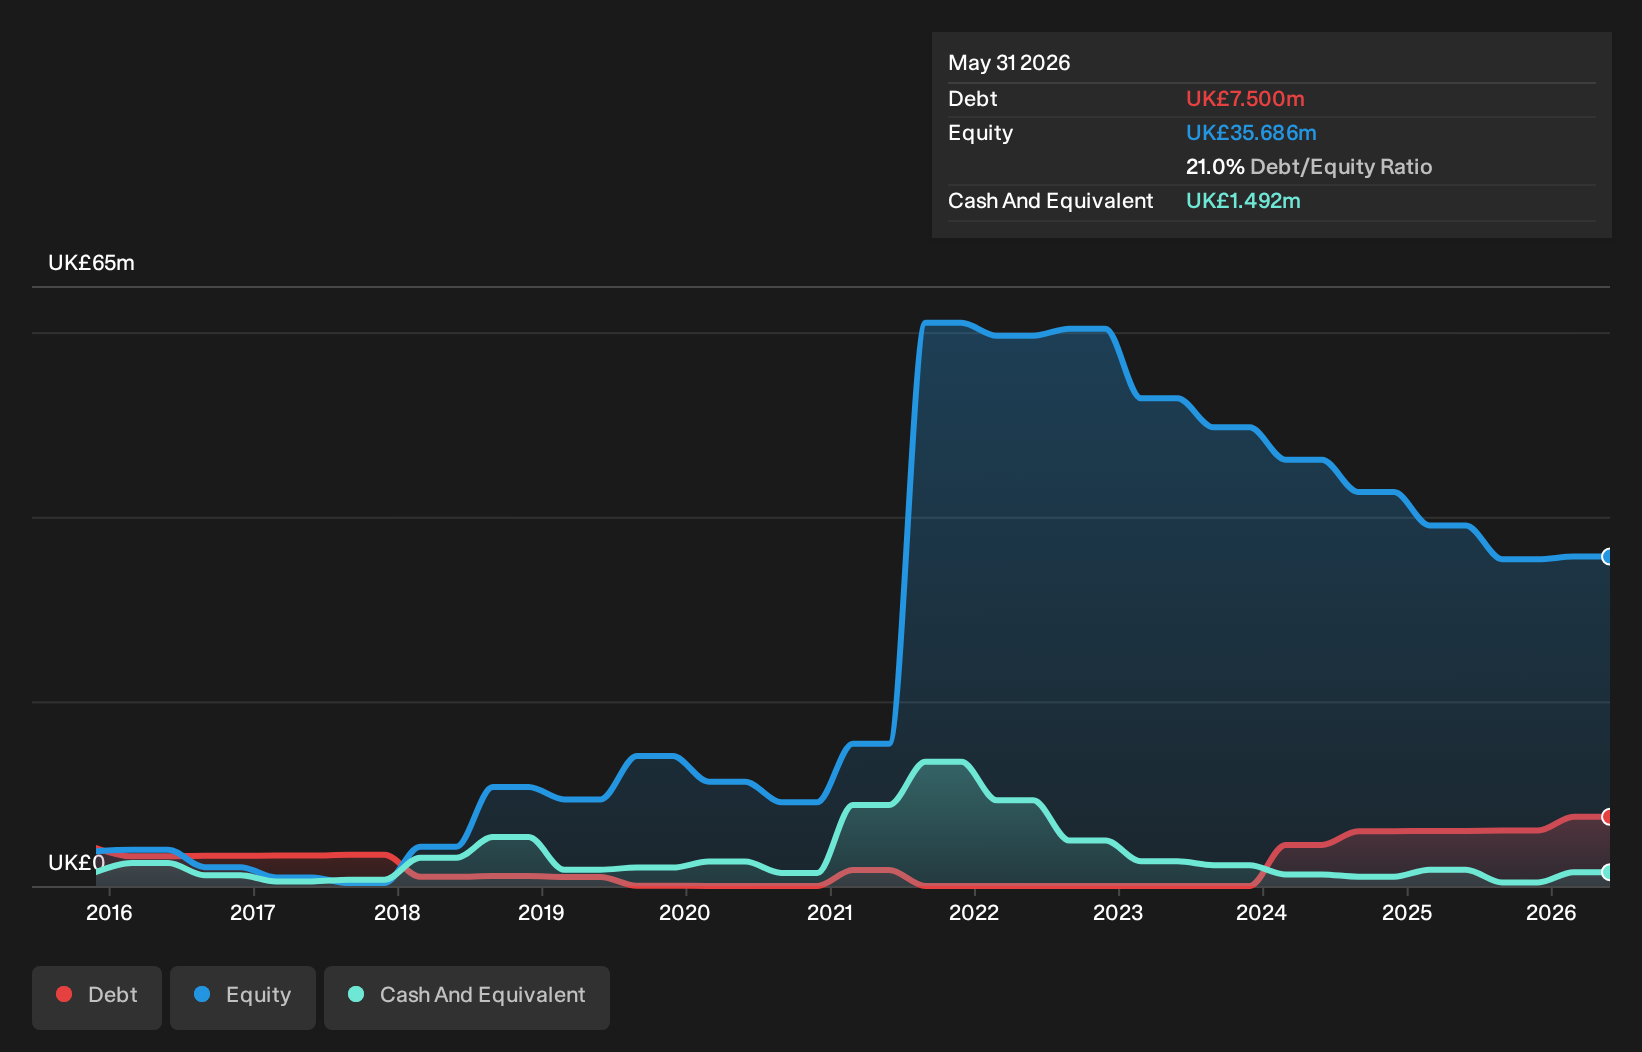Toggle the Cash And Equivalent legend button
This screenshot has height=1052, width=1642.
467,997
